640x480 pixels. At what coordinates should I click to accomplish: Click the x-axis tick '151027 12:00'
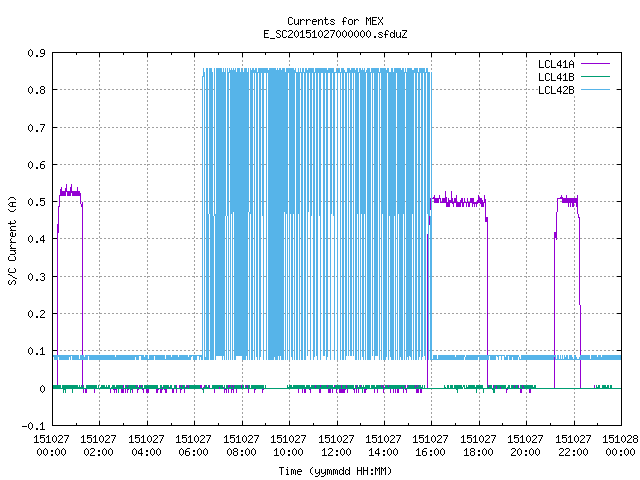click(x=336, y=446)
